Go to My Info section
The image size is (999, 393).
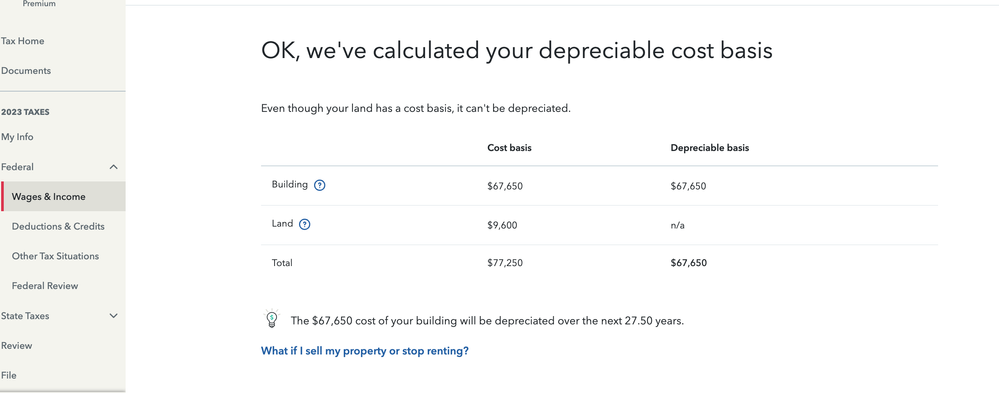(17, 137)
